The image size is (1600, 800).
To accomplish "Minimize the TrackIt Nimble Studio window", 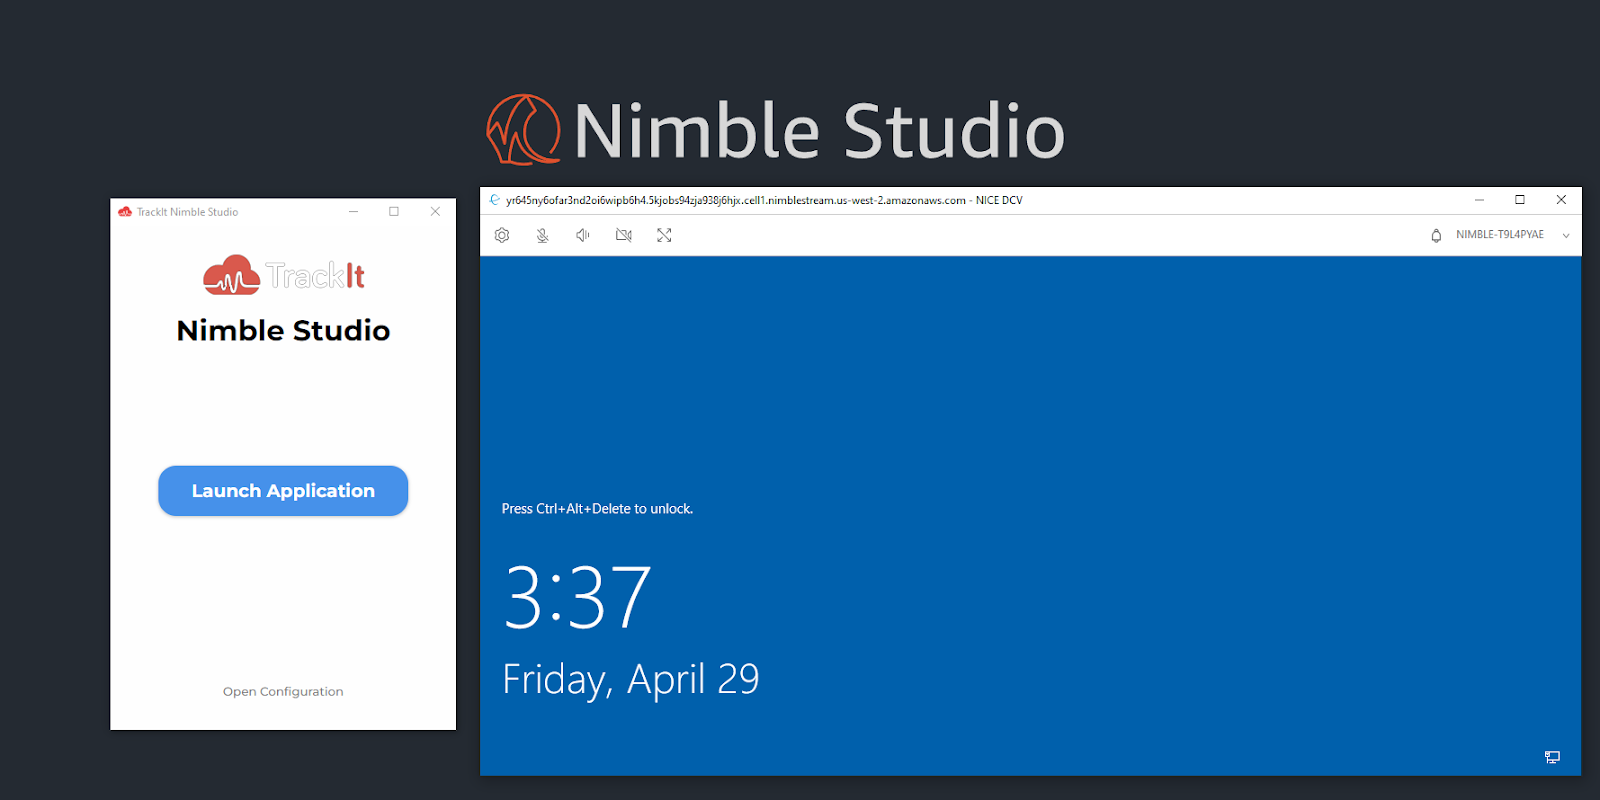I will point(353,212).
